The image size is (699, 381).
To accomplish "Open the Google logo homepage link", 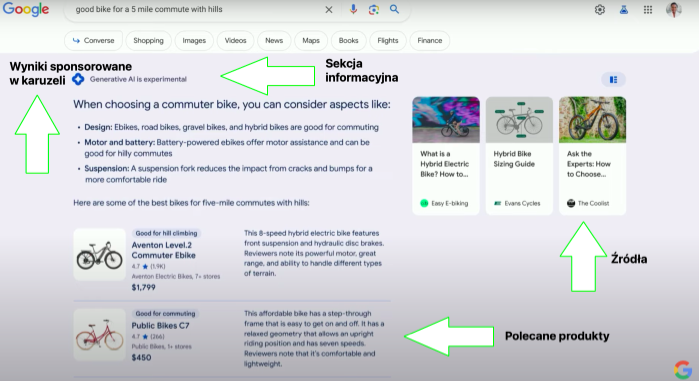I will (x=26, y=9).
